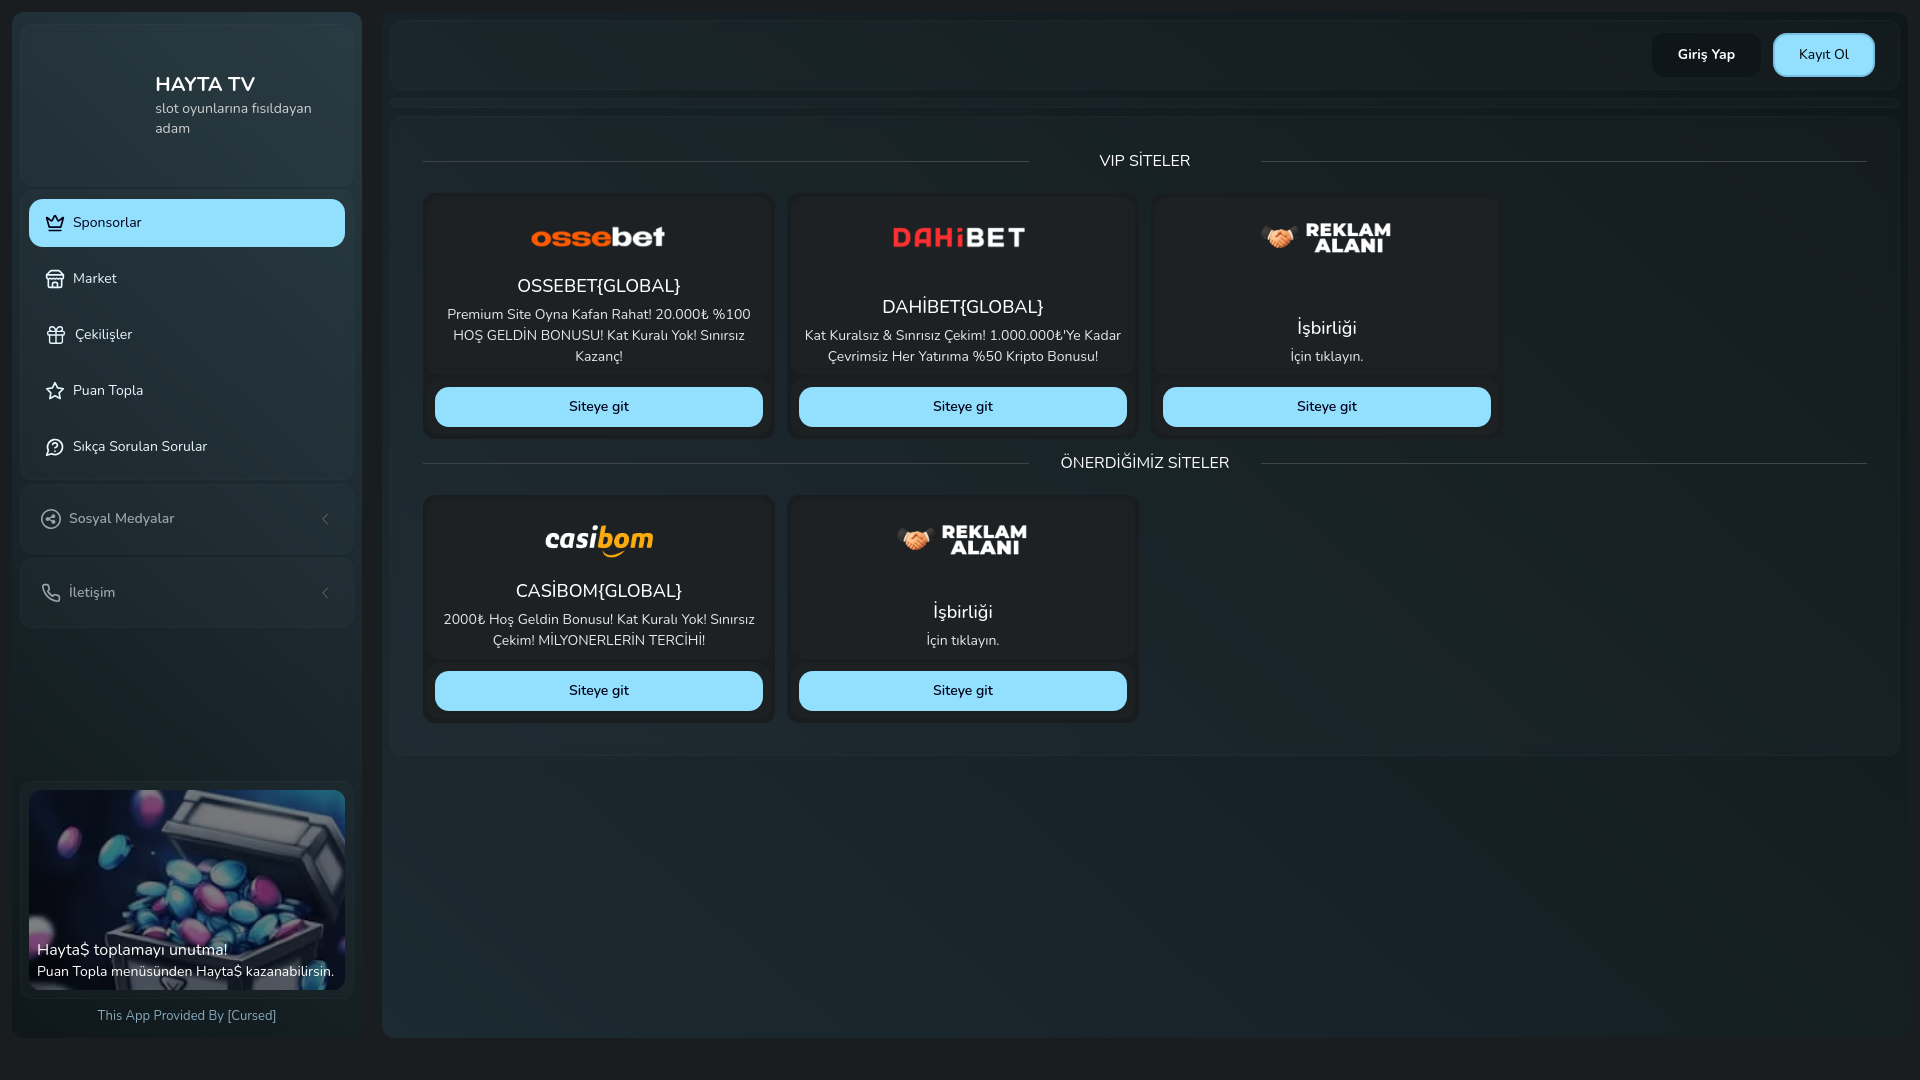Click Siteye git under recommended İşbirliği card
Image resolution: width=1920 pixels, height=1080 pixels.
[x=963, y=691]
